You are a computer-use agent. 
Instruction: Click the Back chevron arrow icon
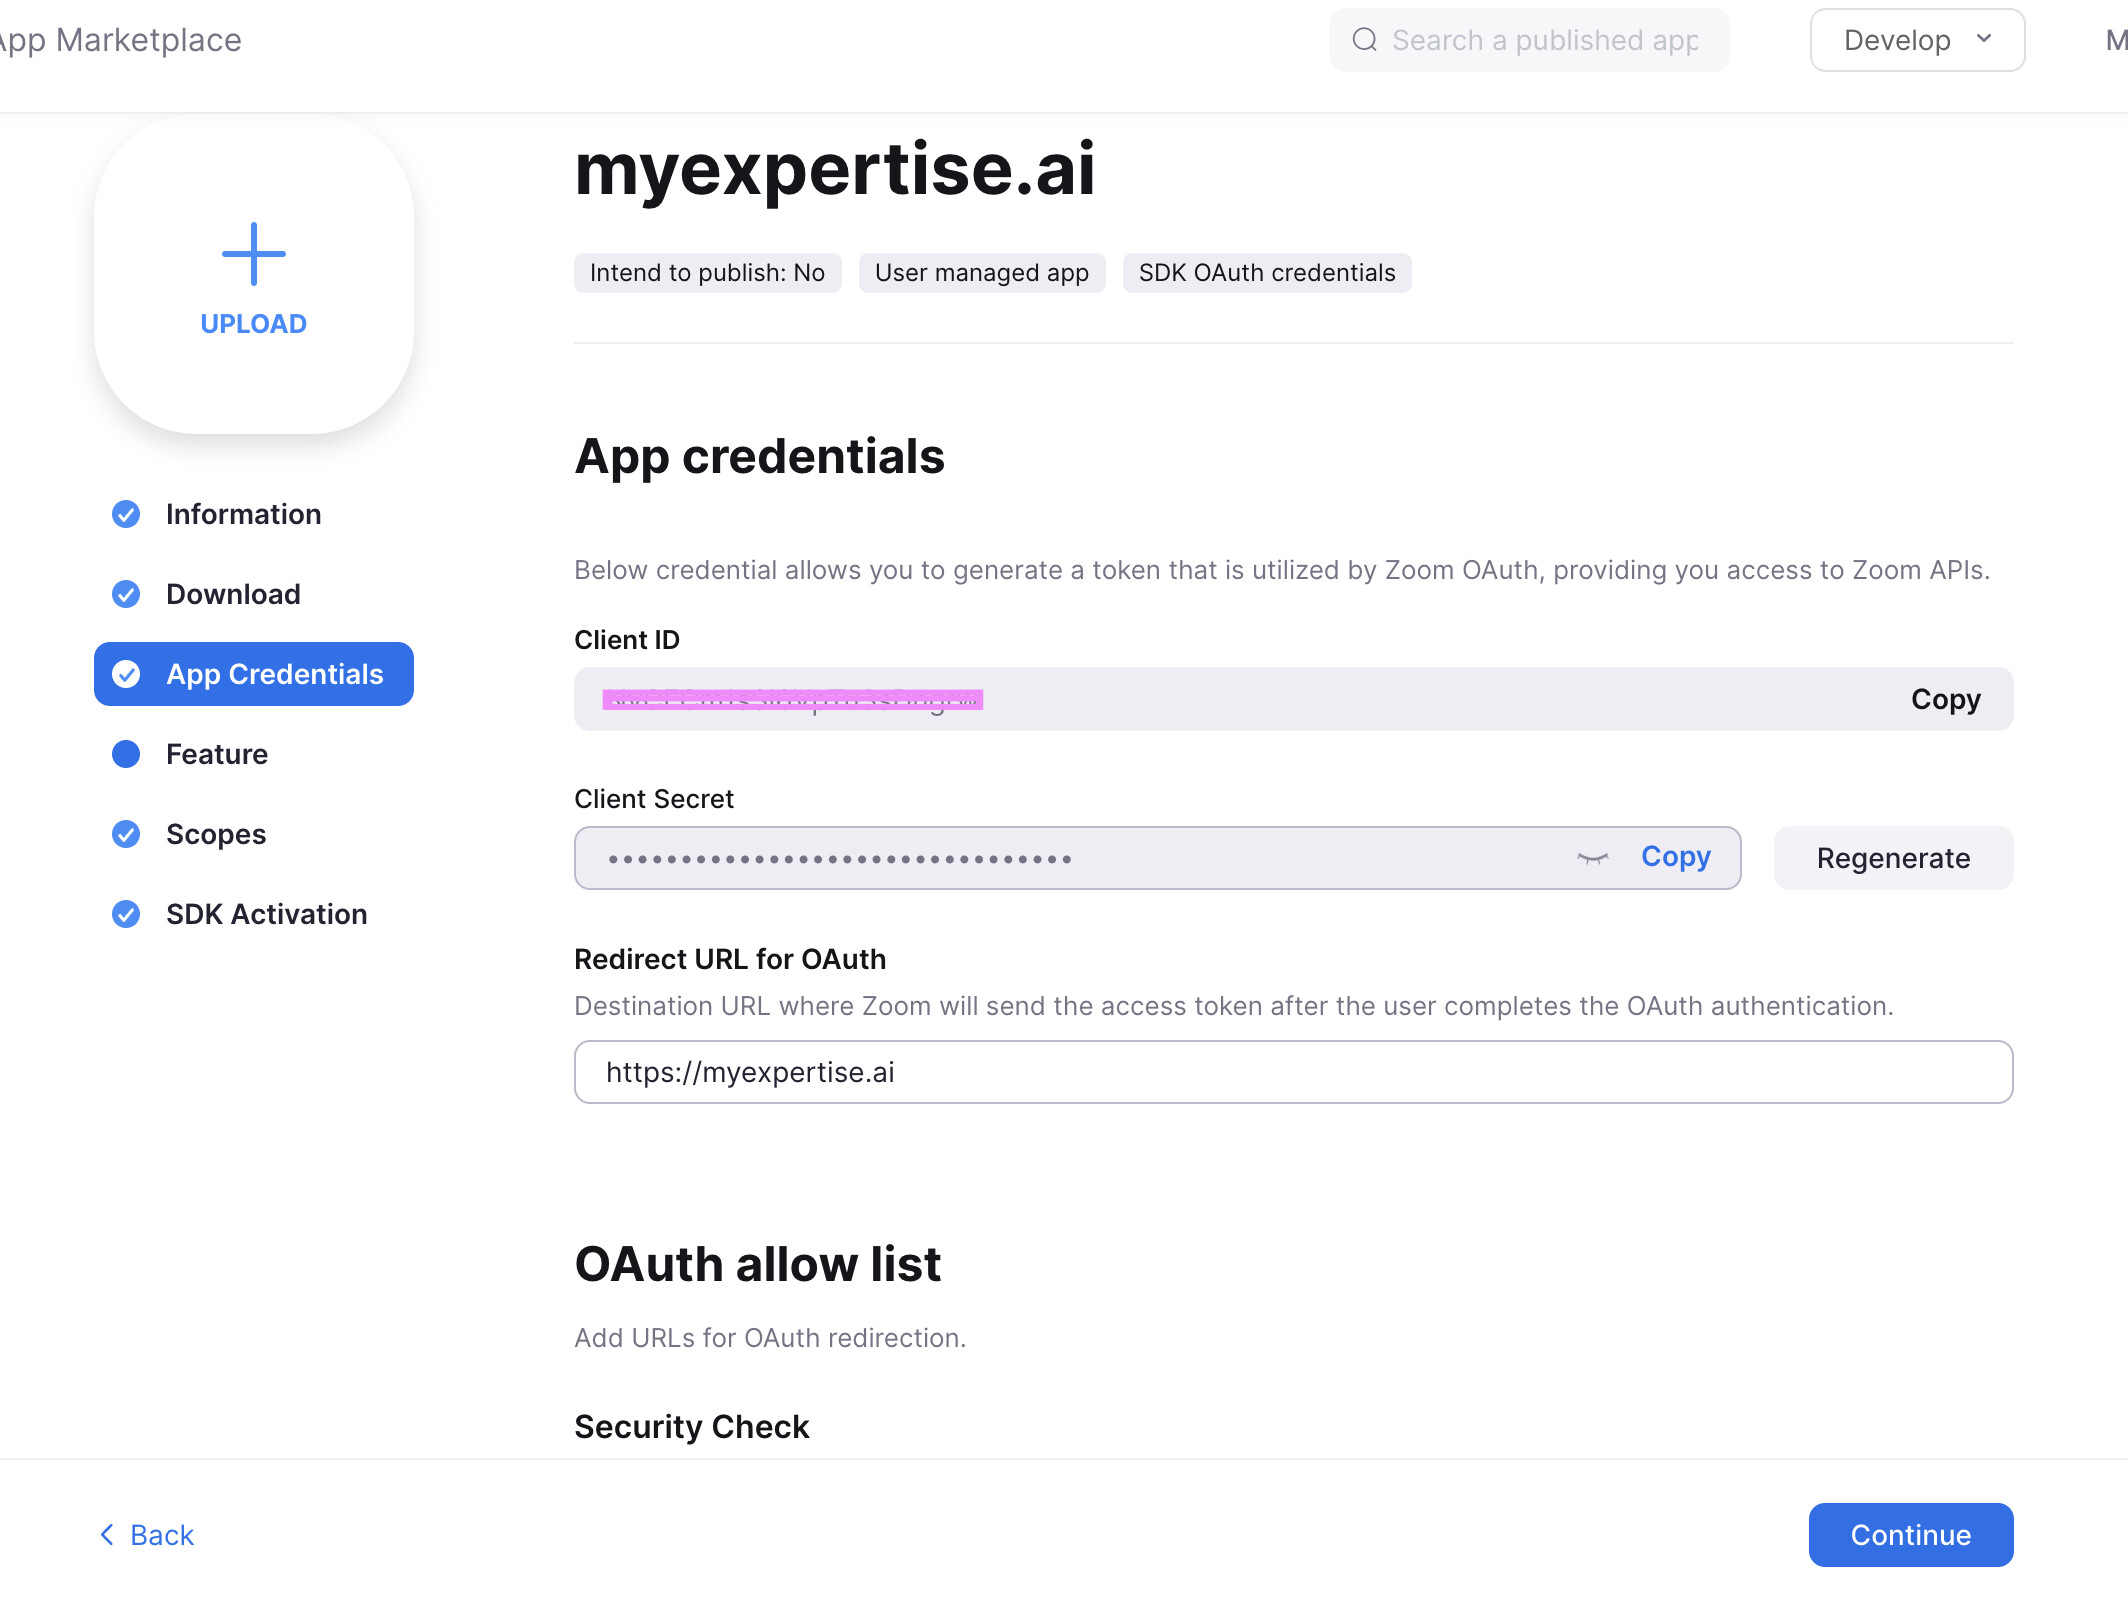pyautogui.click(x=107, y=1534)
